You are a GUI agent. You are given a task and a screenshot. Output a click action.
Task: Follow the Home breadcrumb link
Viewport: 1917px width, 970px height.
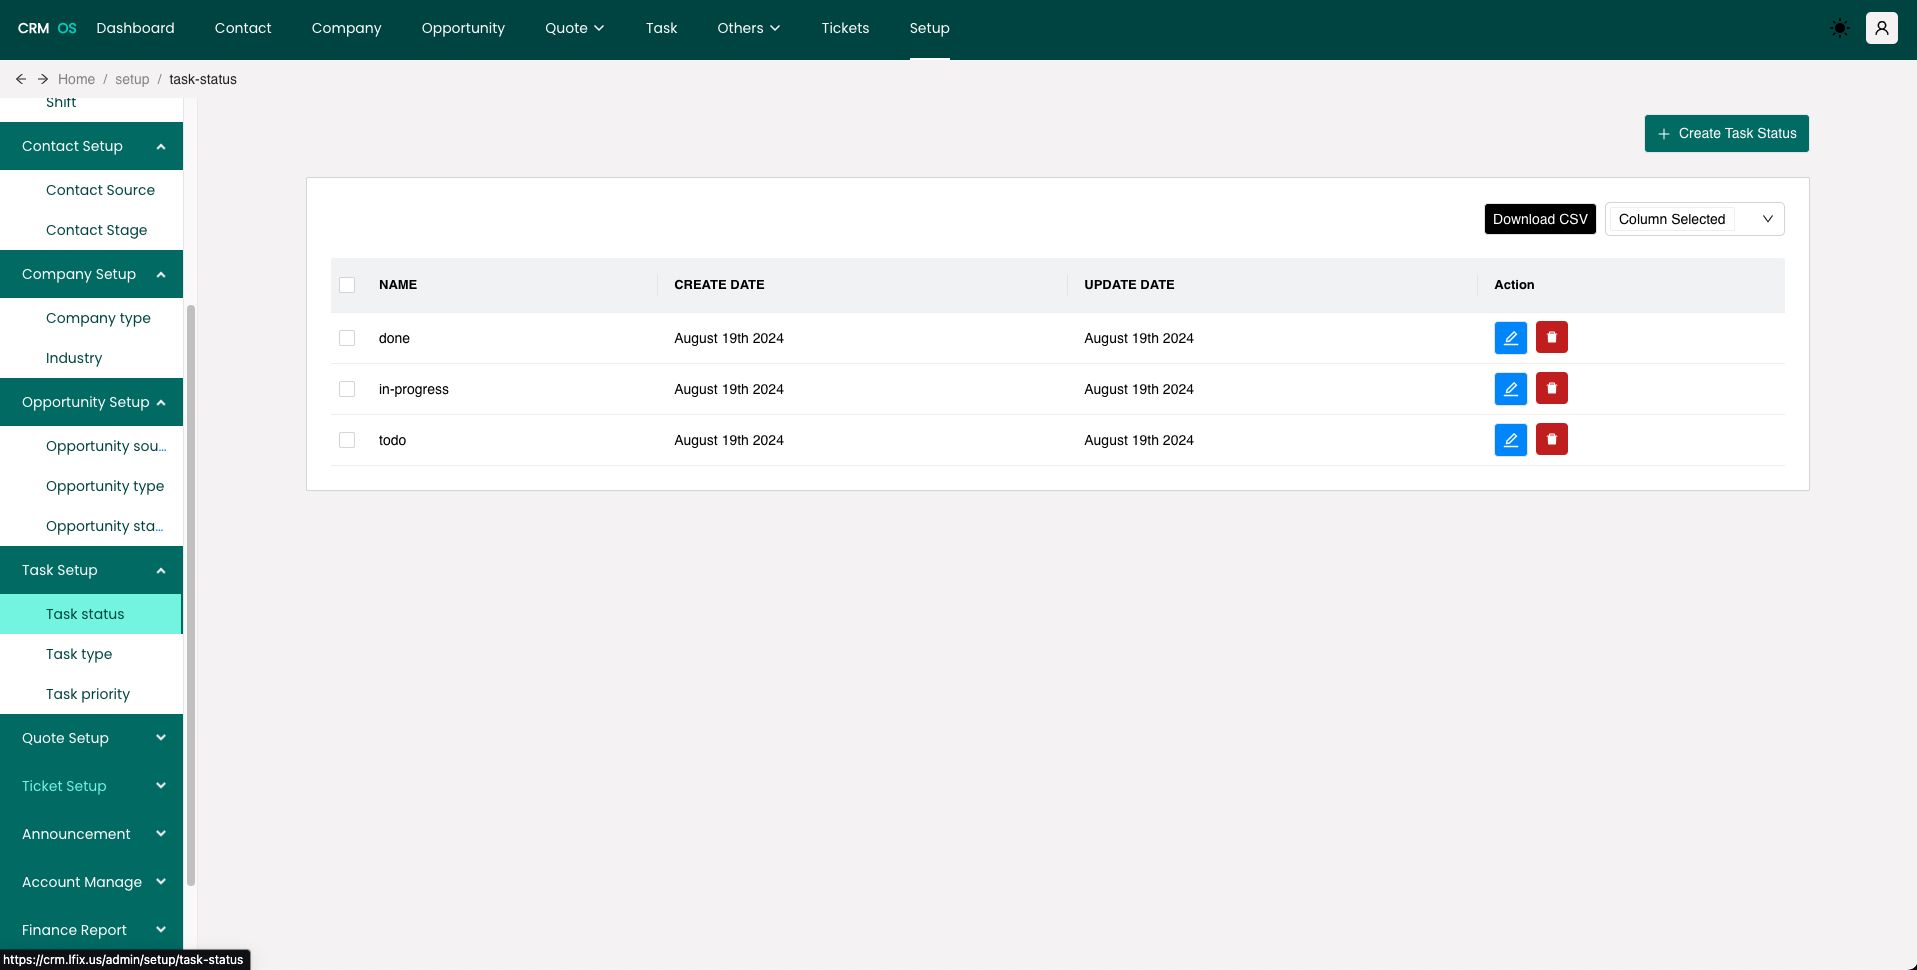click(76, 79)
